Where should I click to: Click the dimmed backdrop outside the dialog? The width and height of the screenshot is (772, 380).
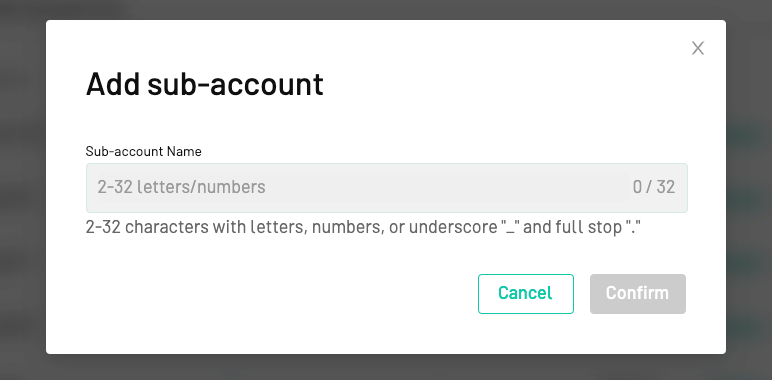coord(22,197)
